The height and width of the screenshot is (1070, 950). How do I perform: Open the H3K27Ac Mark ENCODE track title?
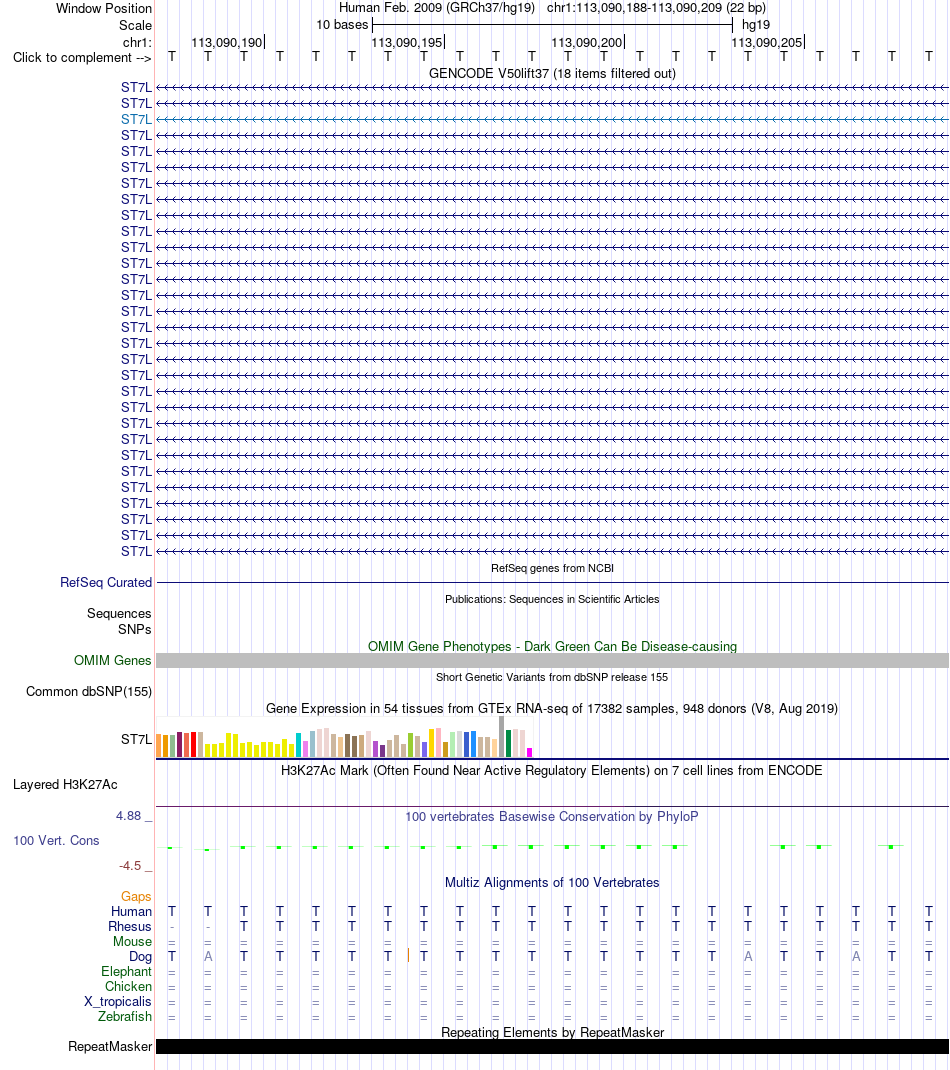click(551, 770)
